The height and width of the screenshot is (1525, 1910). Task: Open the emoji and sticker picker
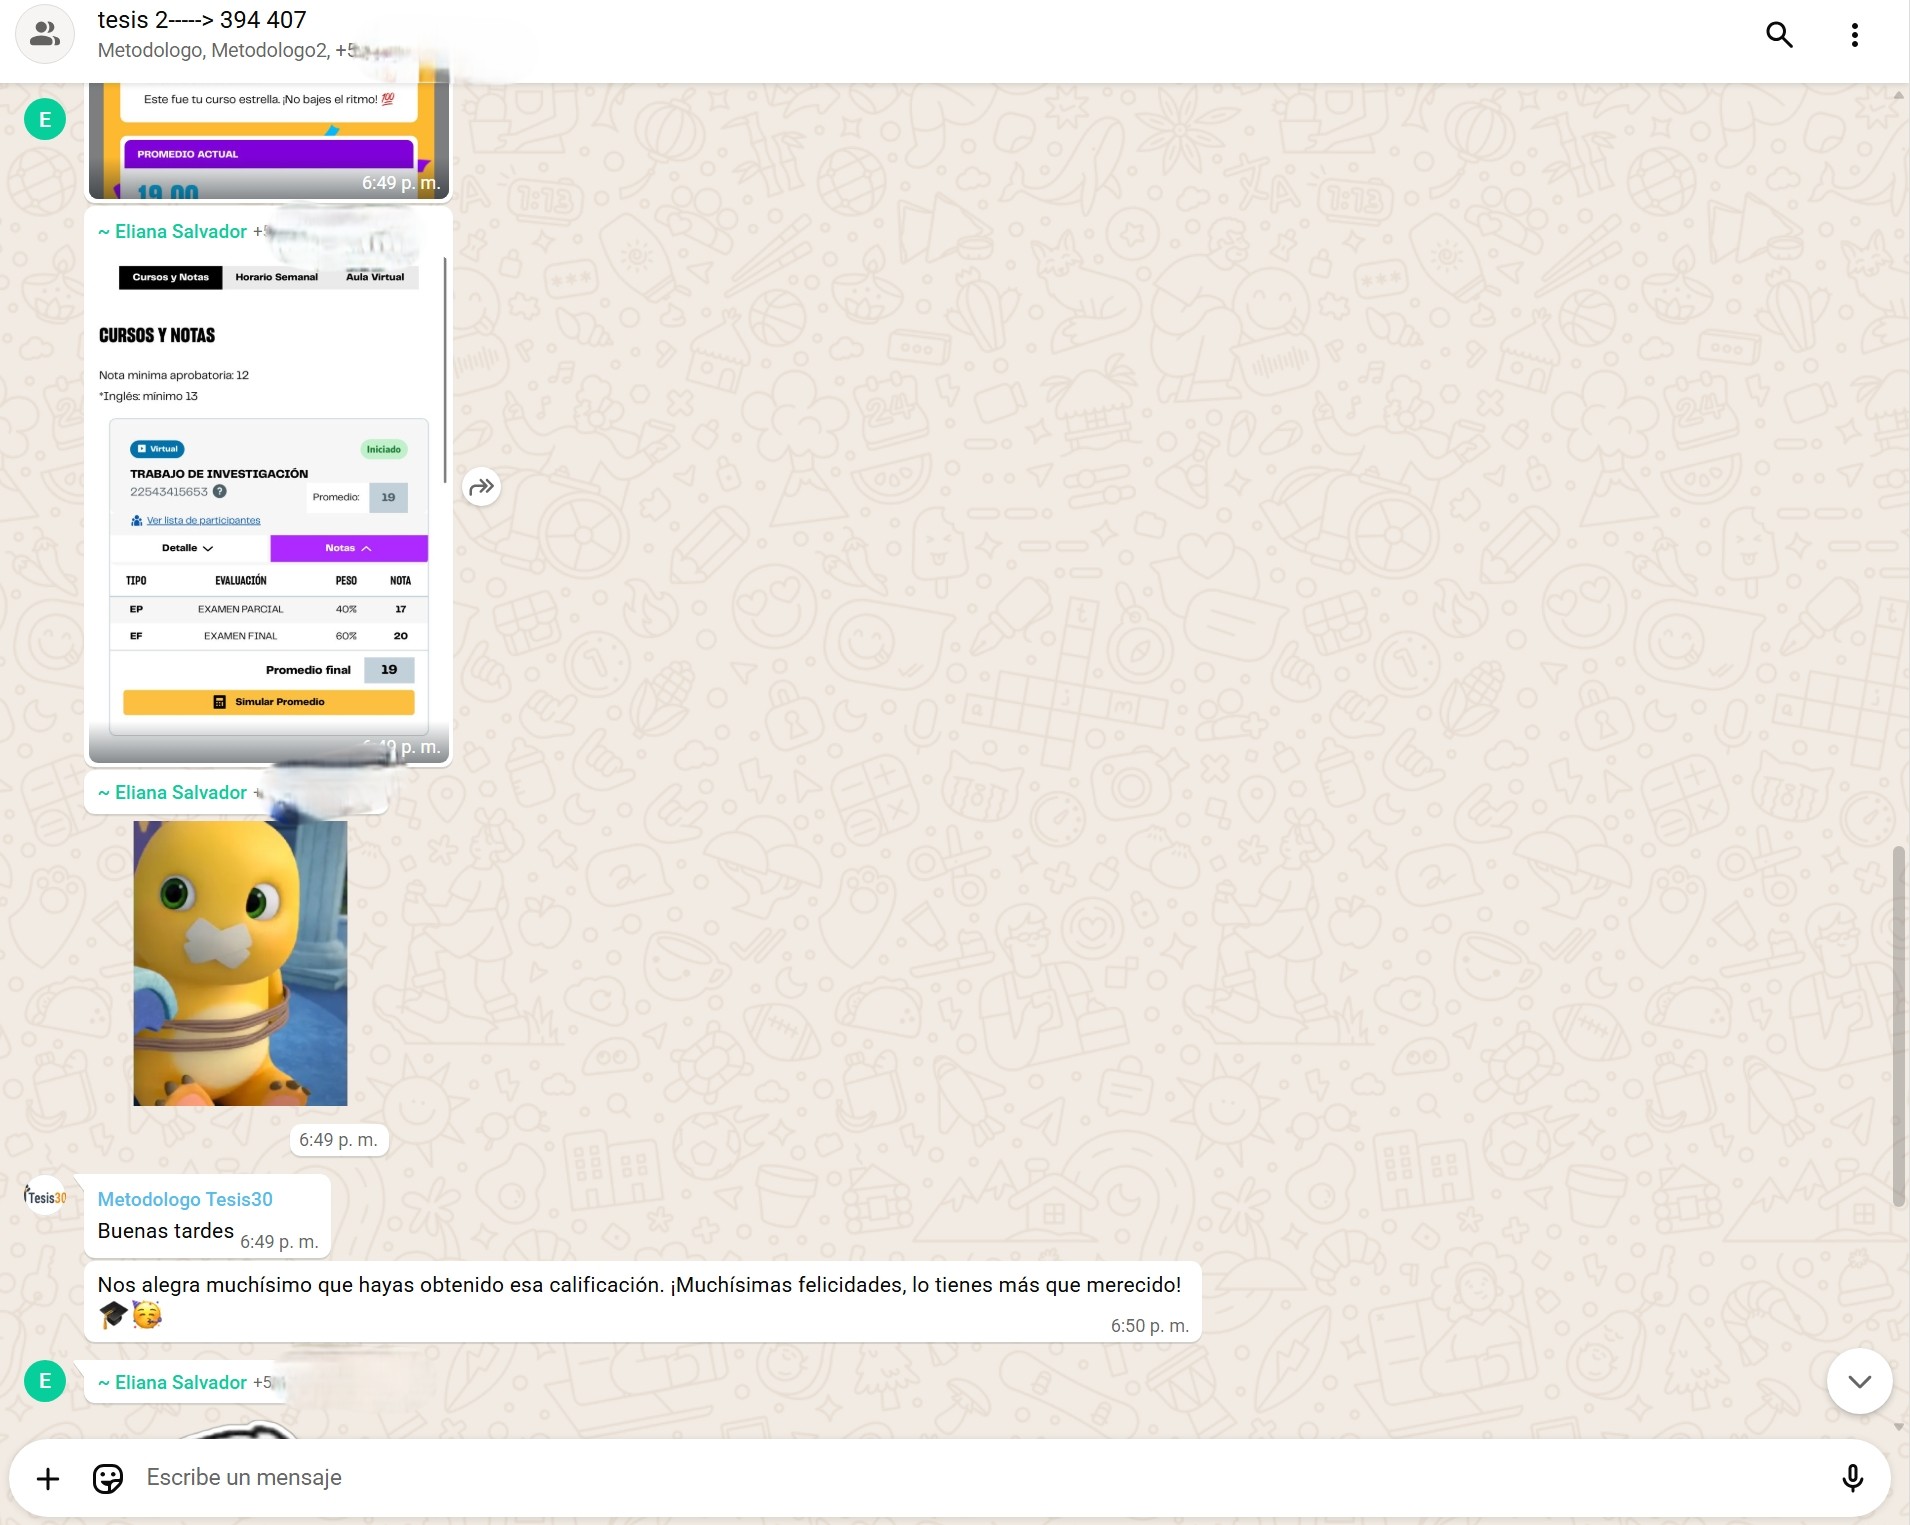point(108,1478)
